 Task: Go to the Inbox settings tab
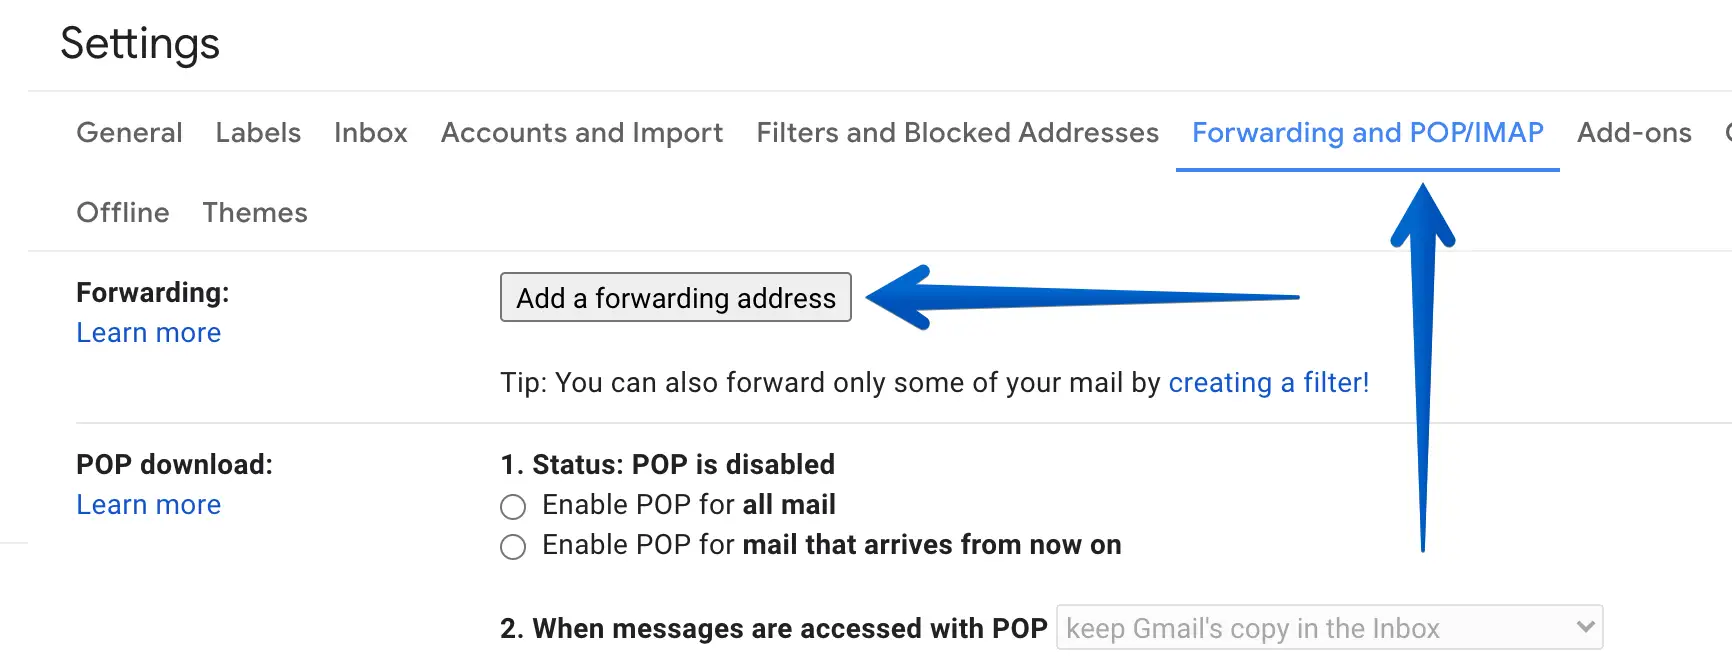point(371,133)
